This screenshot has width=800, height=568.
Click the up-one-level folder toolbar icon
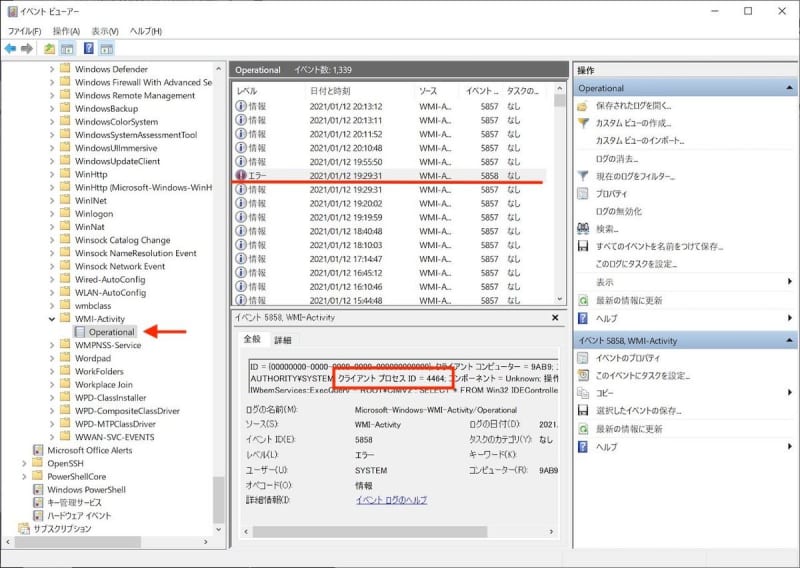49,48
